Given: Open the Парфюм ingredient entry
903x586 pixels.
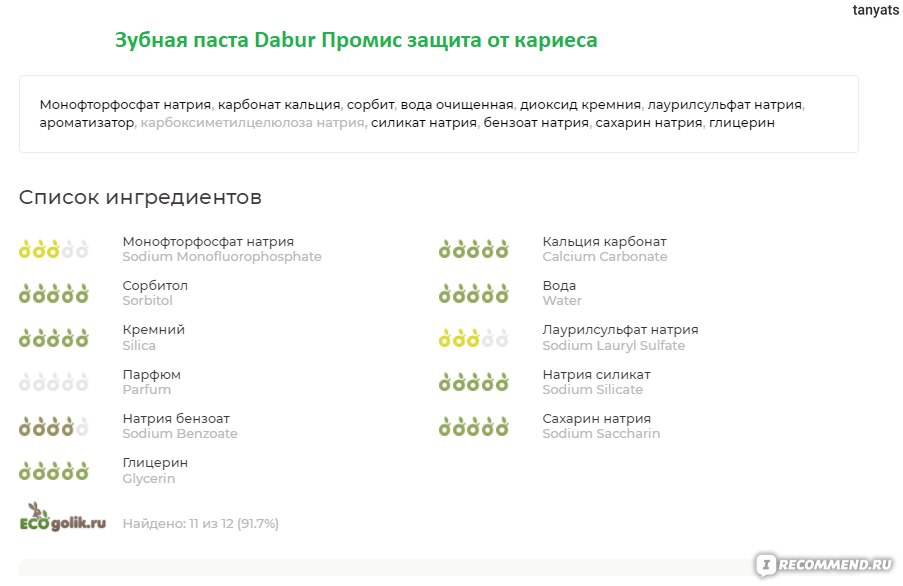Looking at the screenshot, I should [151, 375].
